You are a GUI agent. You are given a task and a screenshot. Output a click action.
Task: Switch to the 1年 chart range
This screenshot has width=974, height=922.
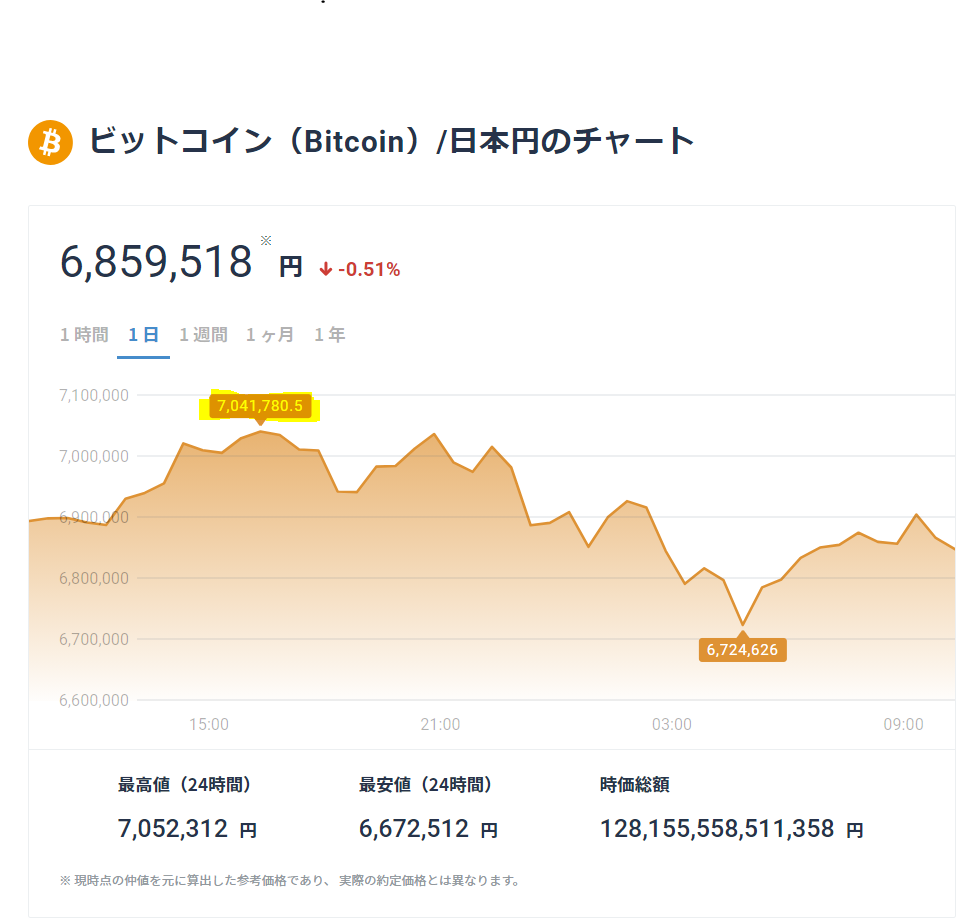(x=329, y=335)
